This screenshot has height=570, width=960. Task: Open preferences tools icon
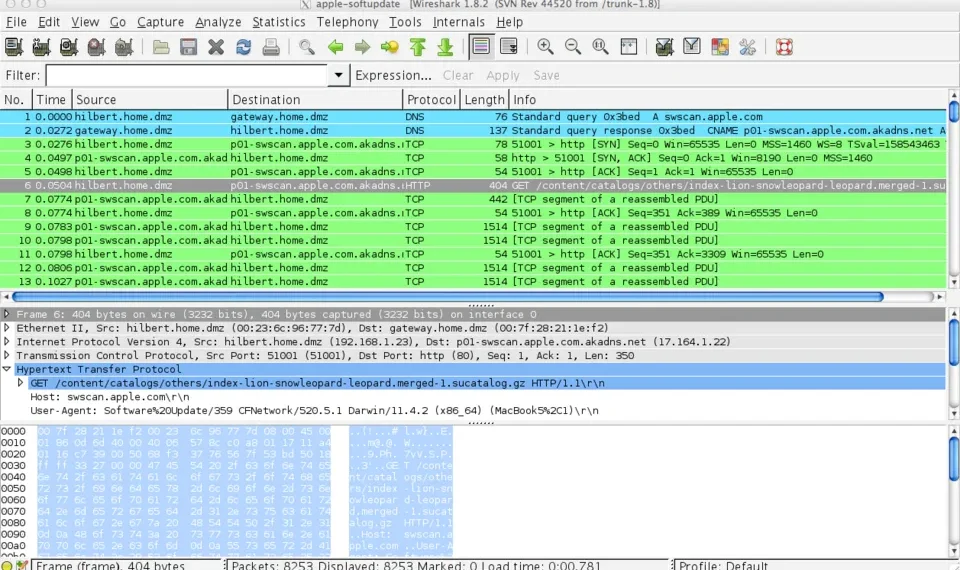(x=748, y=47)
